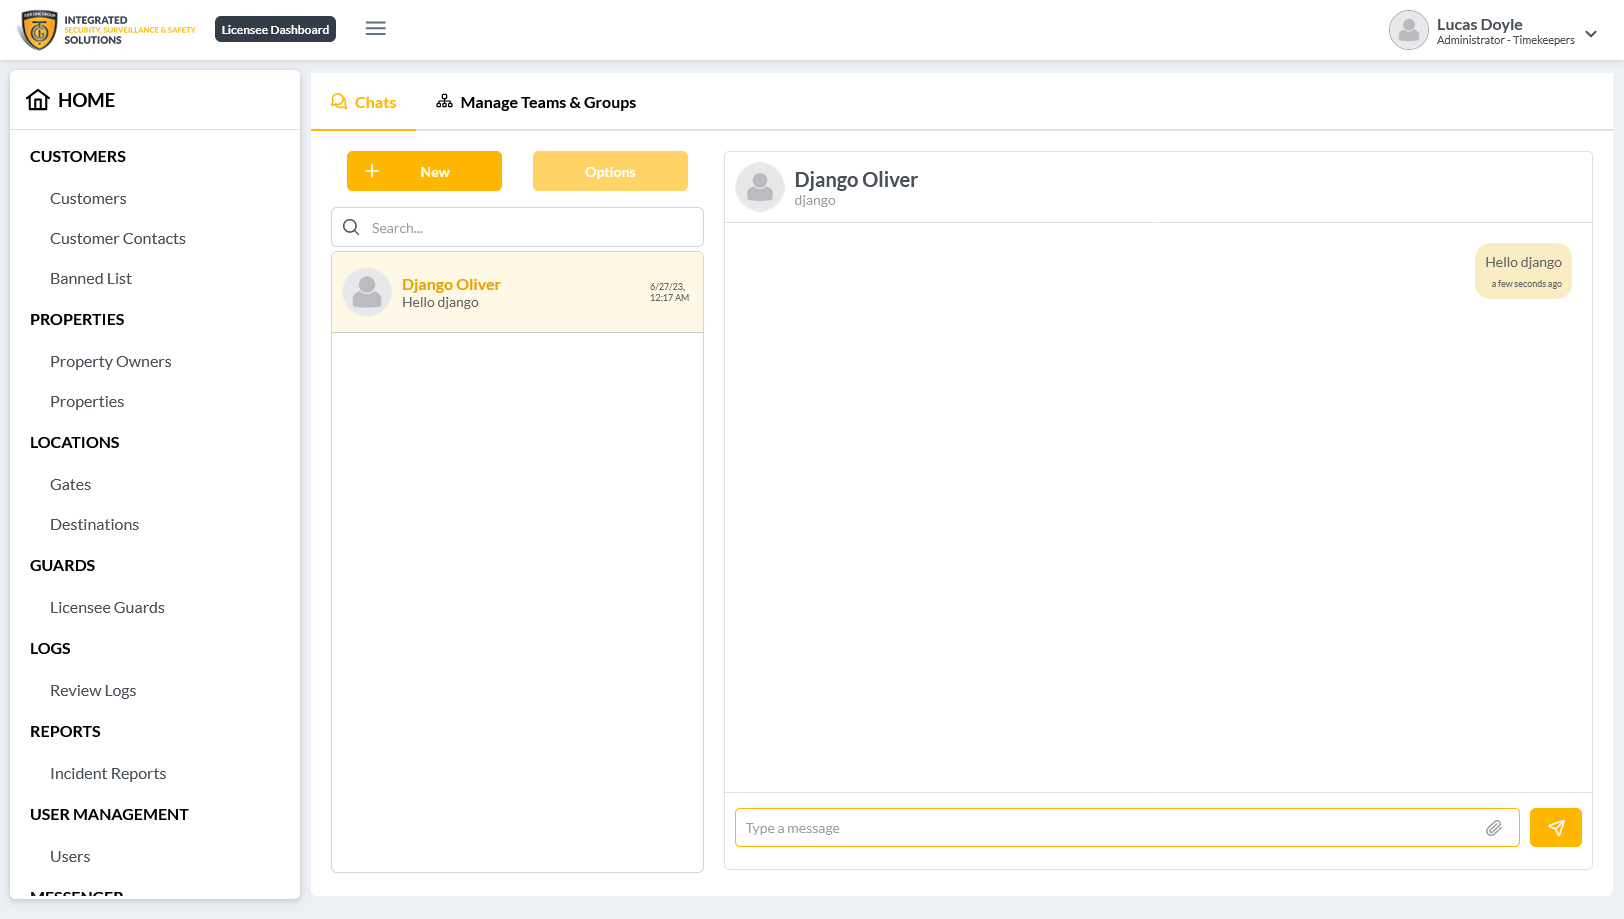This screenshot has height=919, width=1624.
Task: Expand the user account dropdown chevron
Action: click(x=1591, y=34)
